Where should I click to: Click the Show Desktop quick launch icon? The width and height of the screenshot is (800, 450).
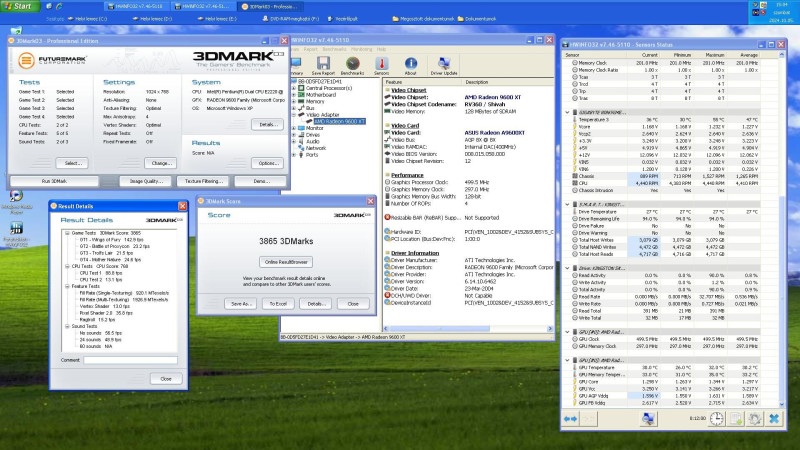click(x=49, y=6)
